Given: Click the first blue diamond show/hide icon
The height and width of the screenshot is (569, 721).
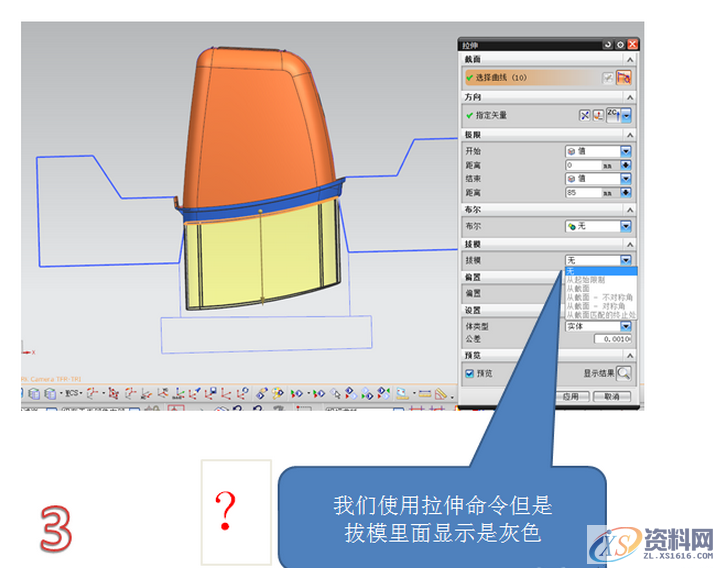Looking at the screenshot, I should point(297,394).
